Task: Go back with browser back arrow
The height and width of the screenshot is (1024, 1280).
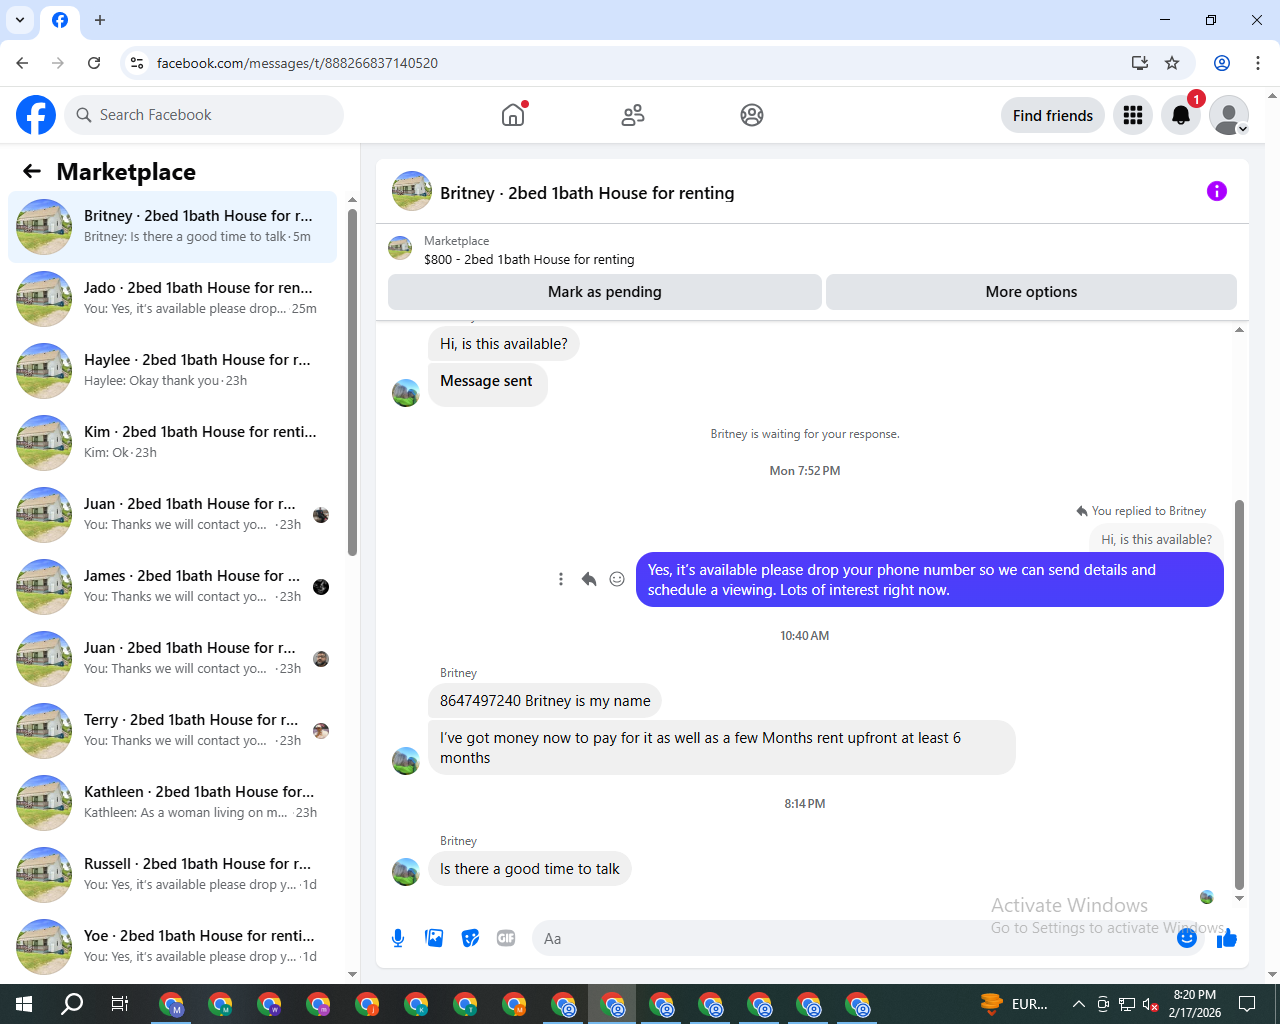Action: (22, 63)
